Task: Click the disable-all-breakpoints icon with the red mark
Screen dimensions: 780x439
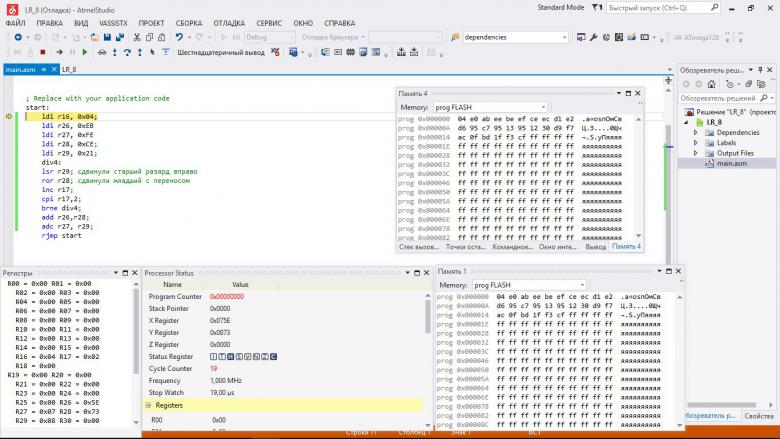Action: click(275, 52)
